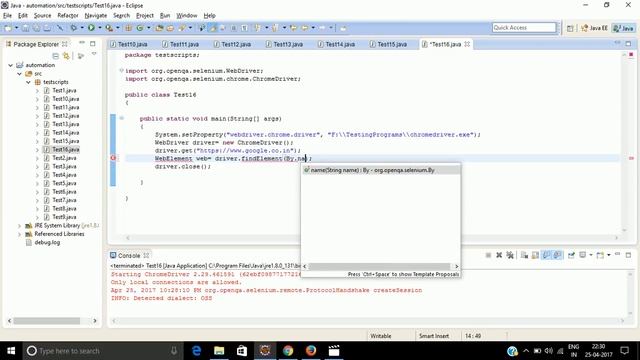Switch to Java EE perspective
The height and width of the screenshot is (360, 640).
pyautogui.click(x=594, y=28)
